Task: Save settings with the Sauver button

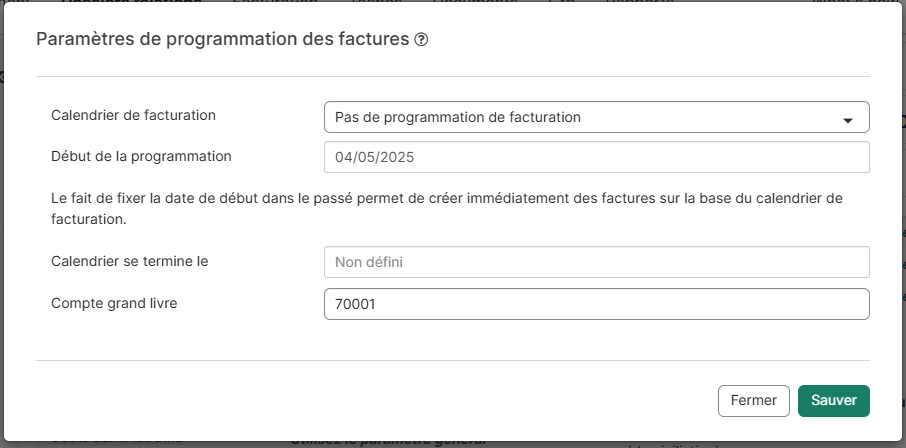Action: point(833,400)
